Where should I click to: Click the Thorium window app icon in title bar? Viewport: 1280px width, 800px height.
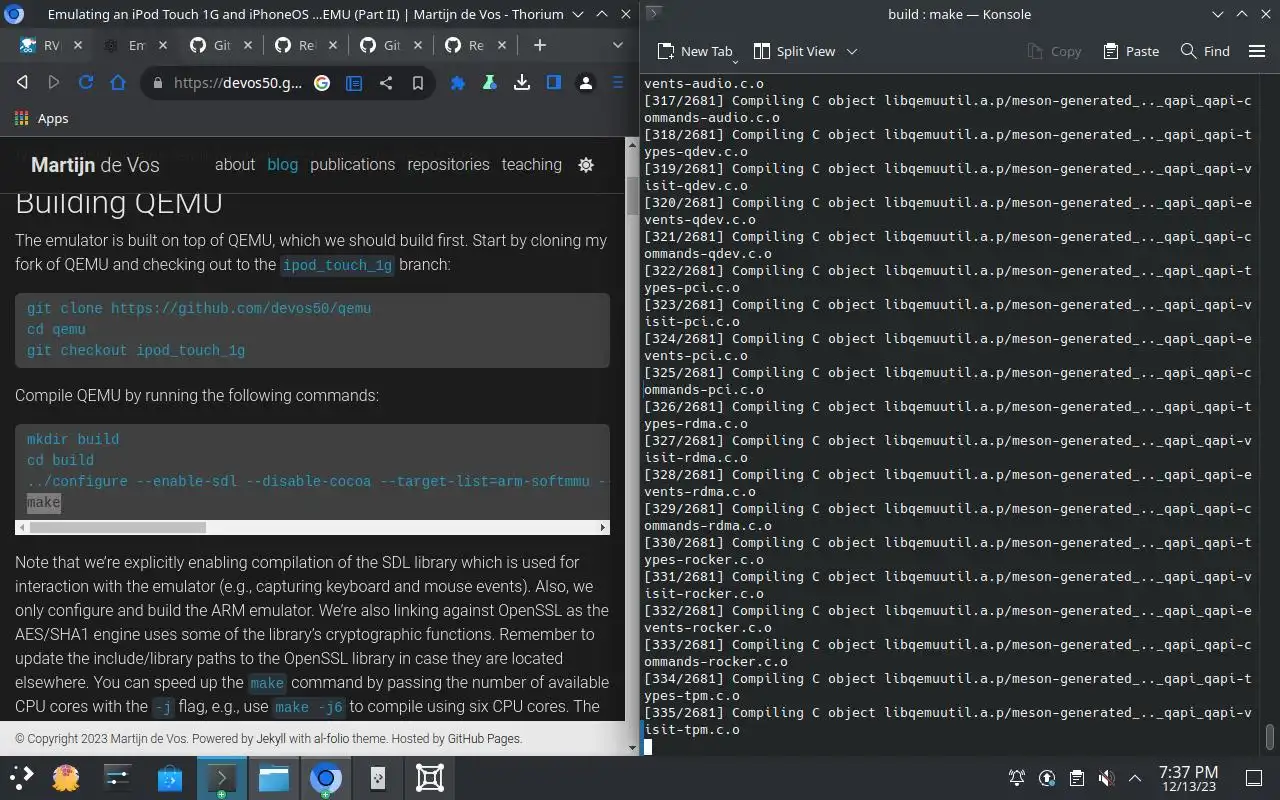point(16,15)
